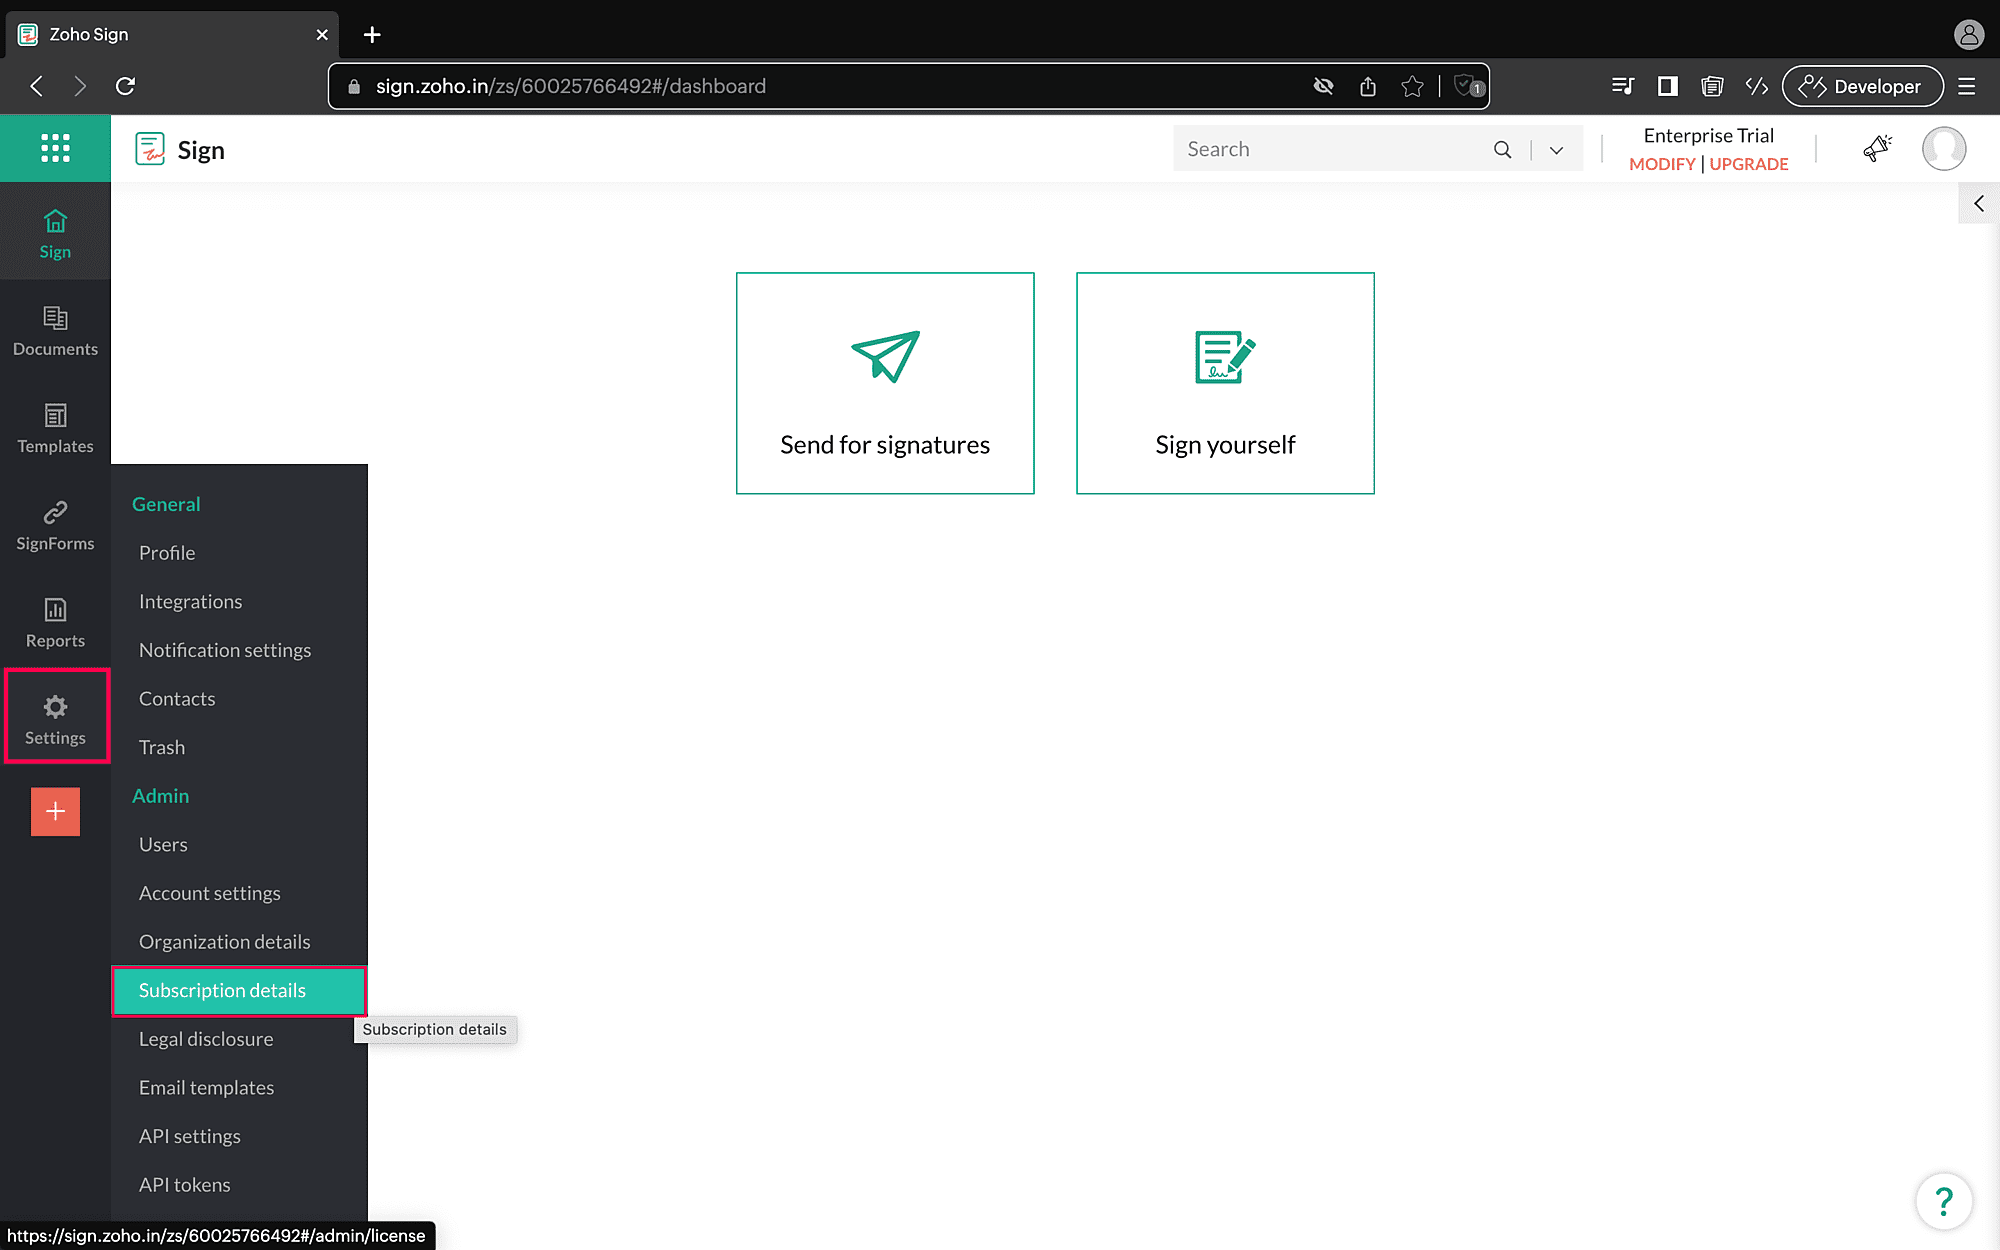Open the user profile avatar
This screenshot has height=1250, width=2000.
1944,149
